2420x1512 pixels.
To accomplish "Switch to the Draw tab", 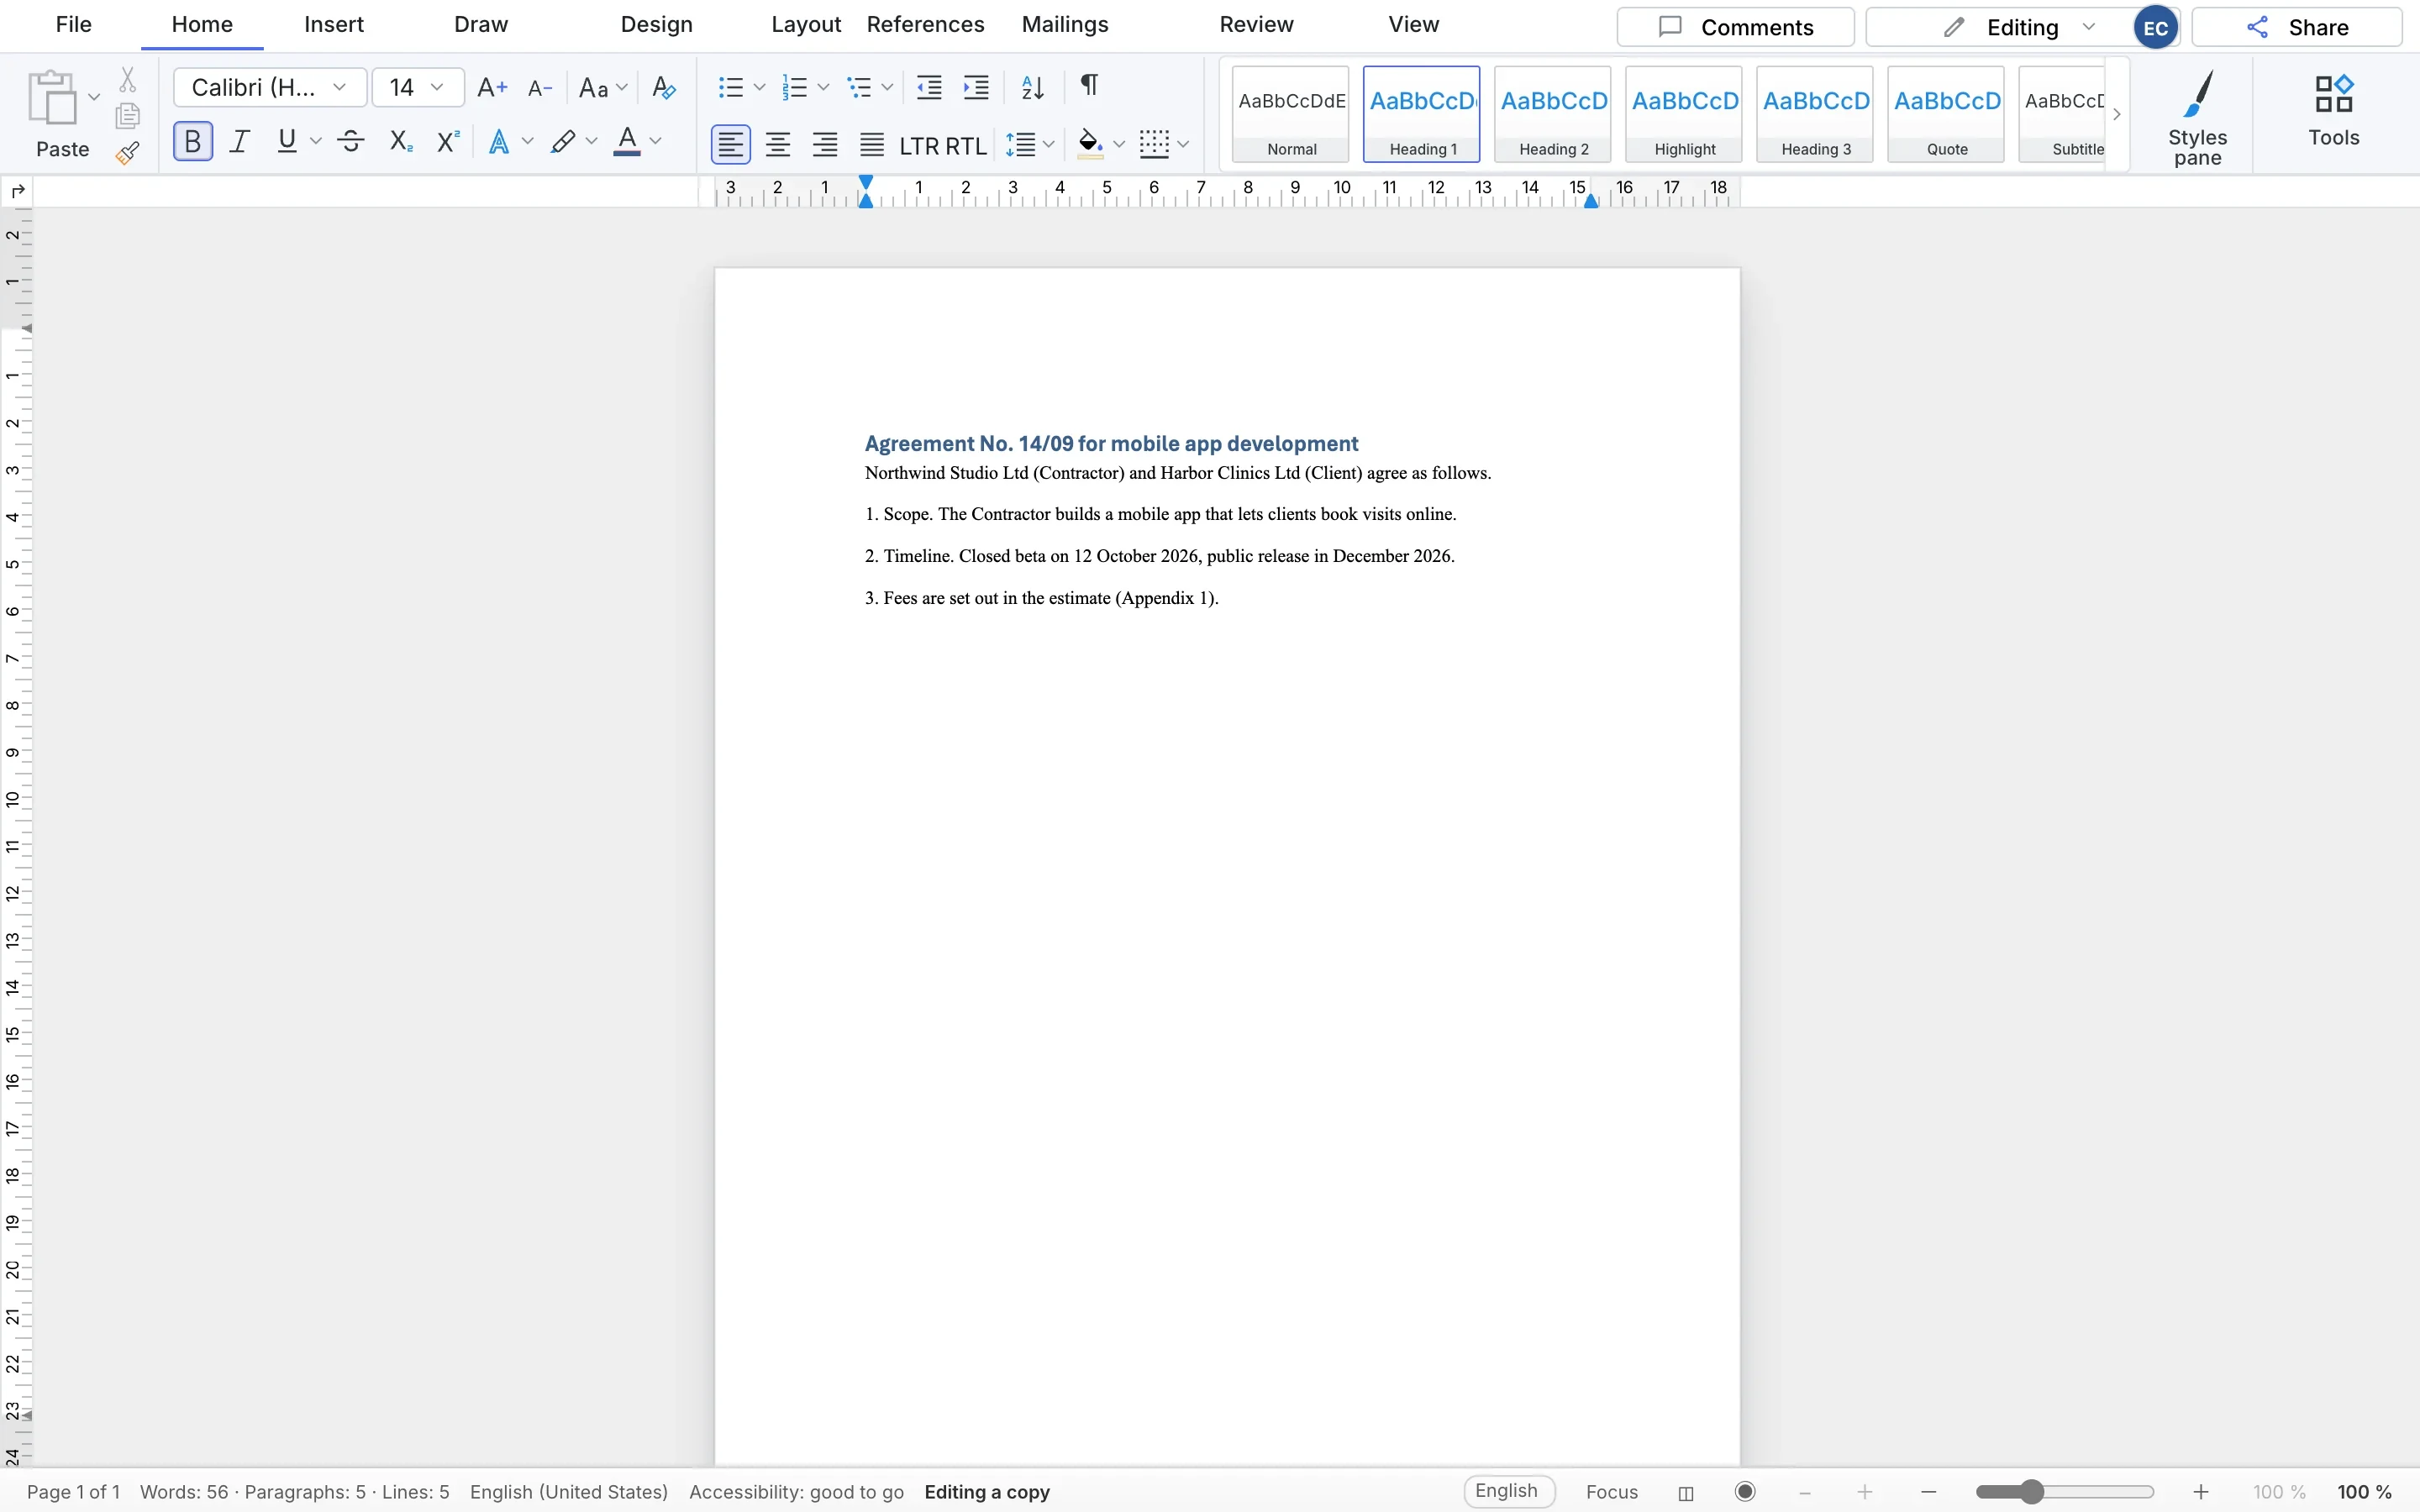I will click(x=481, y=25).
